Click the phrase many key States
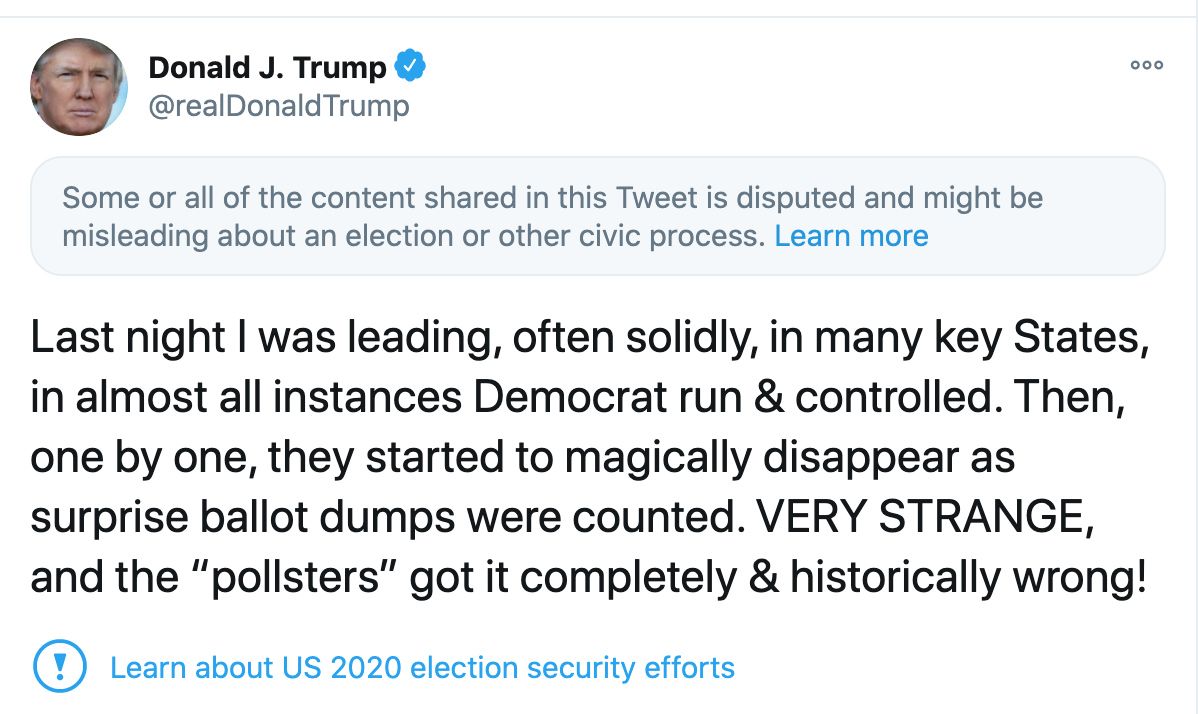1198x714 pixels. click(976, 338)
